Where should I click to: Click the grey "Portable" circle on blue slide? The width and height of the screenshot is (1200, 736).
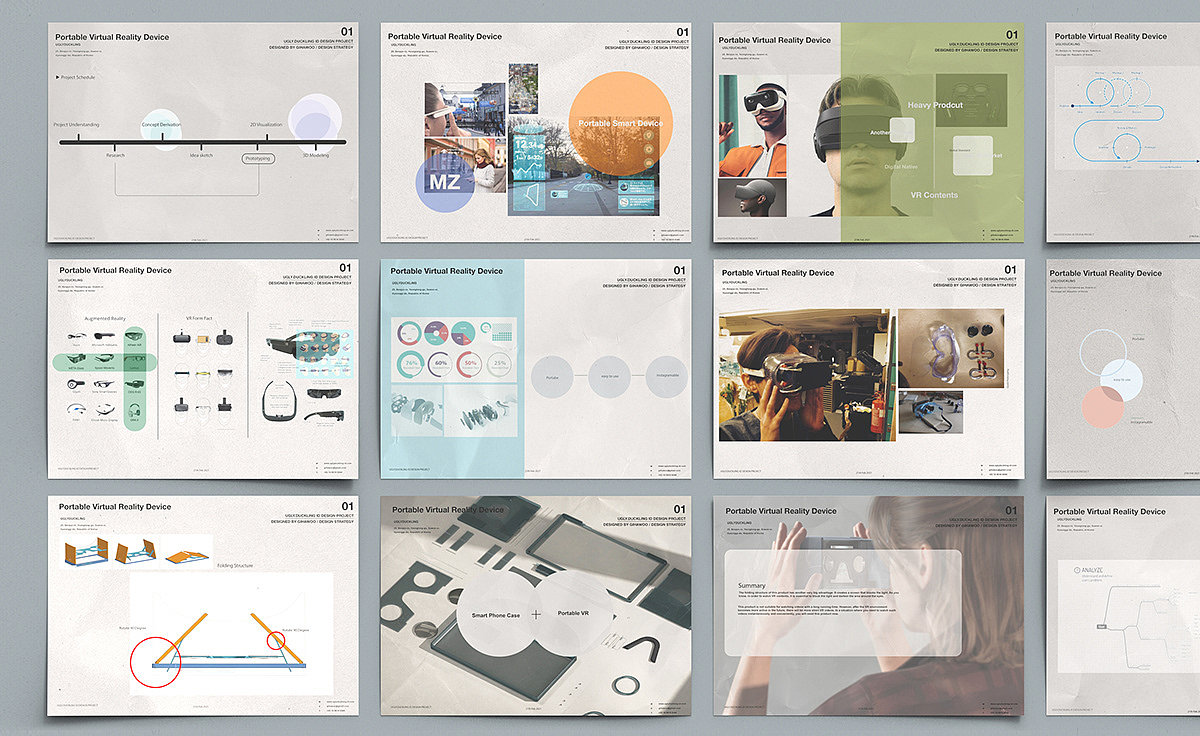click(552, 377)
